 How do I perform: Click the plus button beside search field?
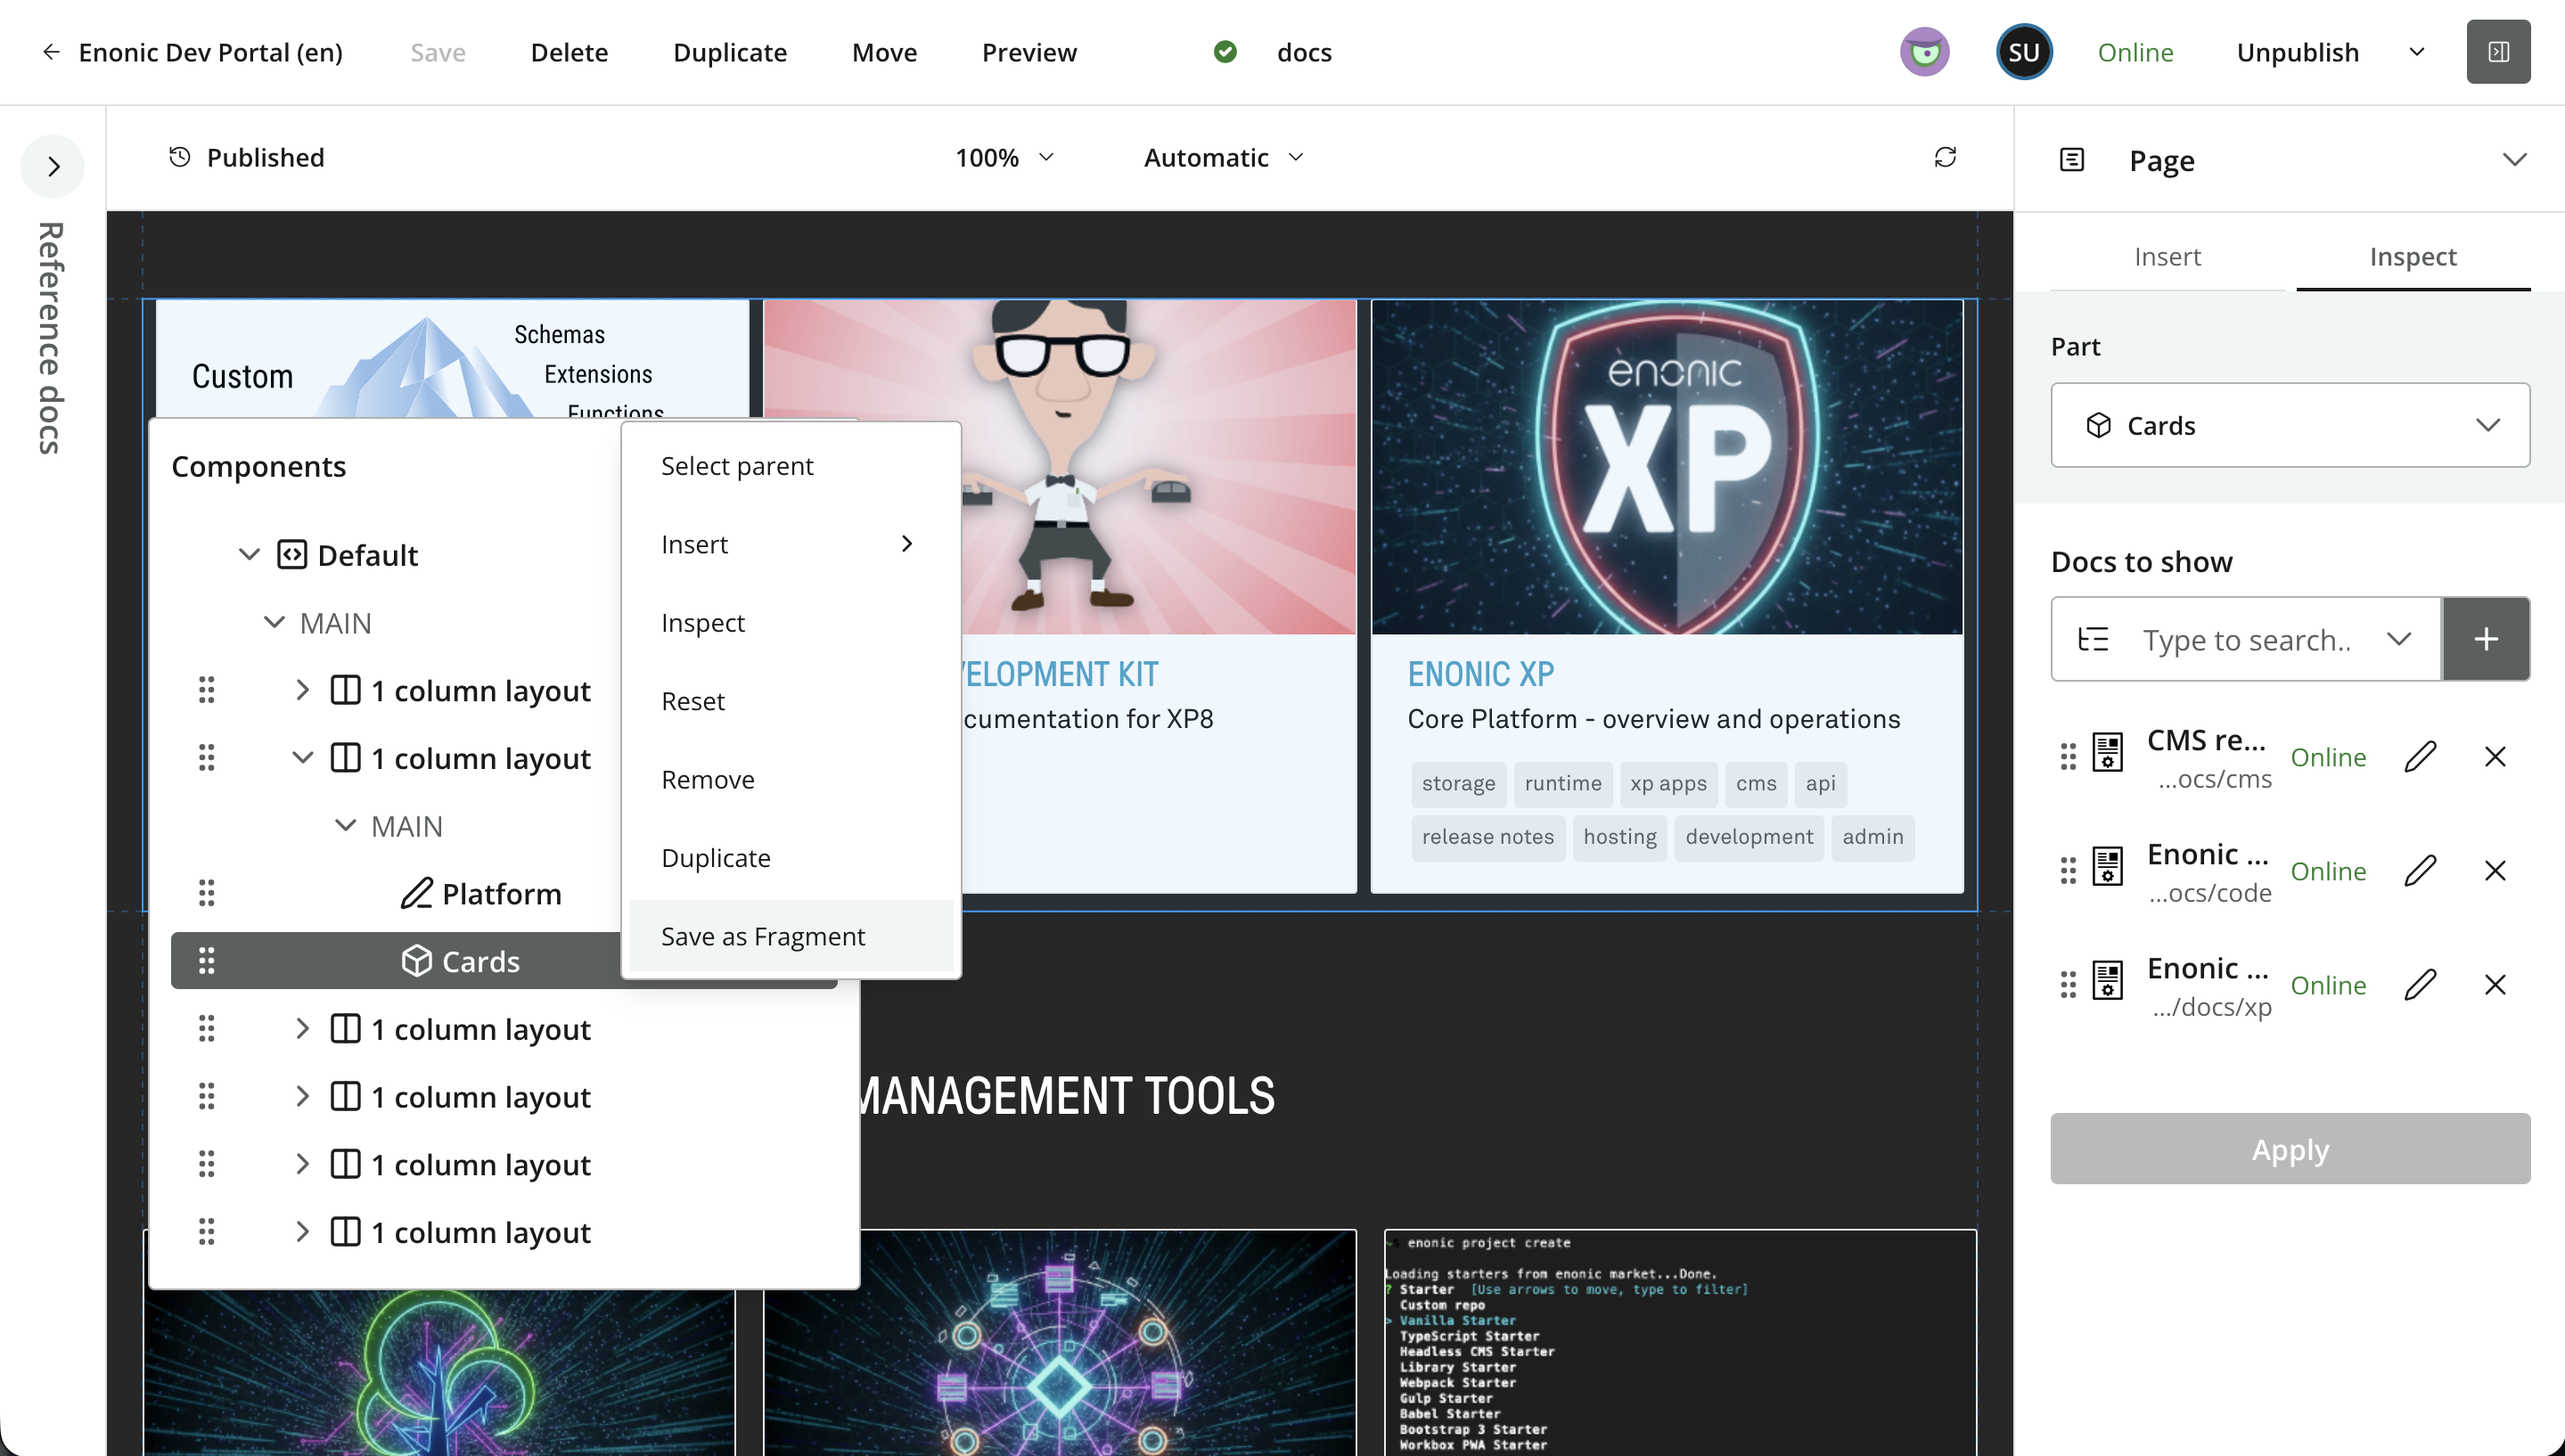coord(2486,639)
